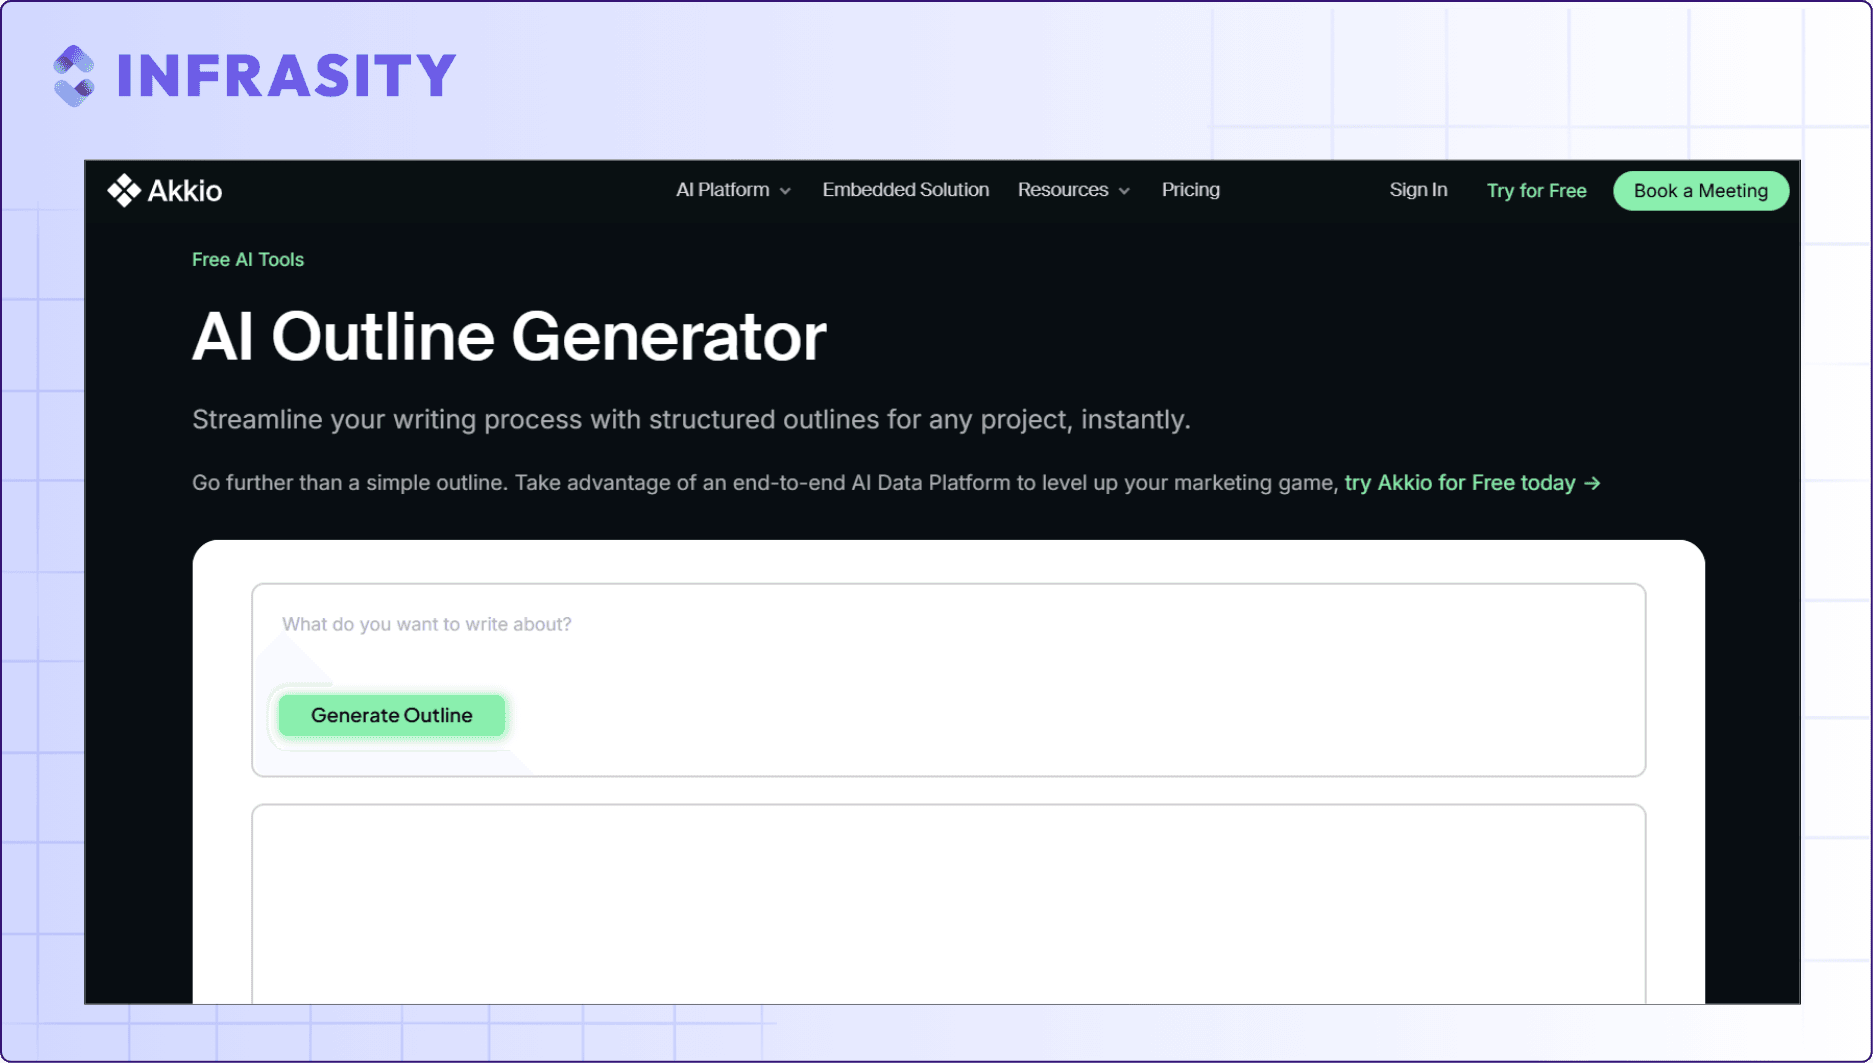Click the Book a Meeting button
Image resolution: width=1873 pixels, height=1063 pixels.
point(1701,191)
